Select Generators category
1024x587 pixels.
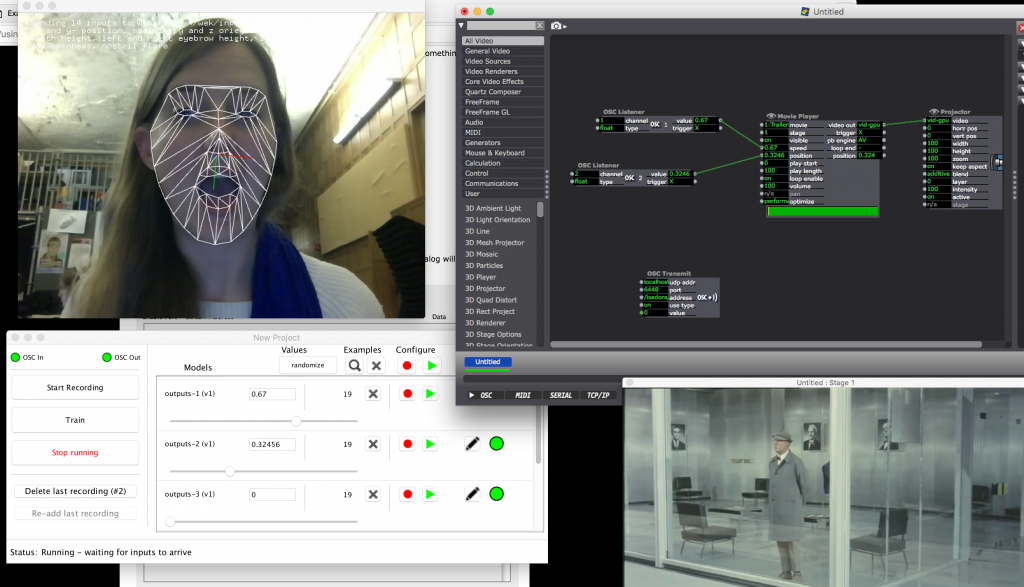(503, 143)
